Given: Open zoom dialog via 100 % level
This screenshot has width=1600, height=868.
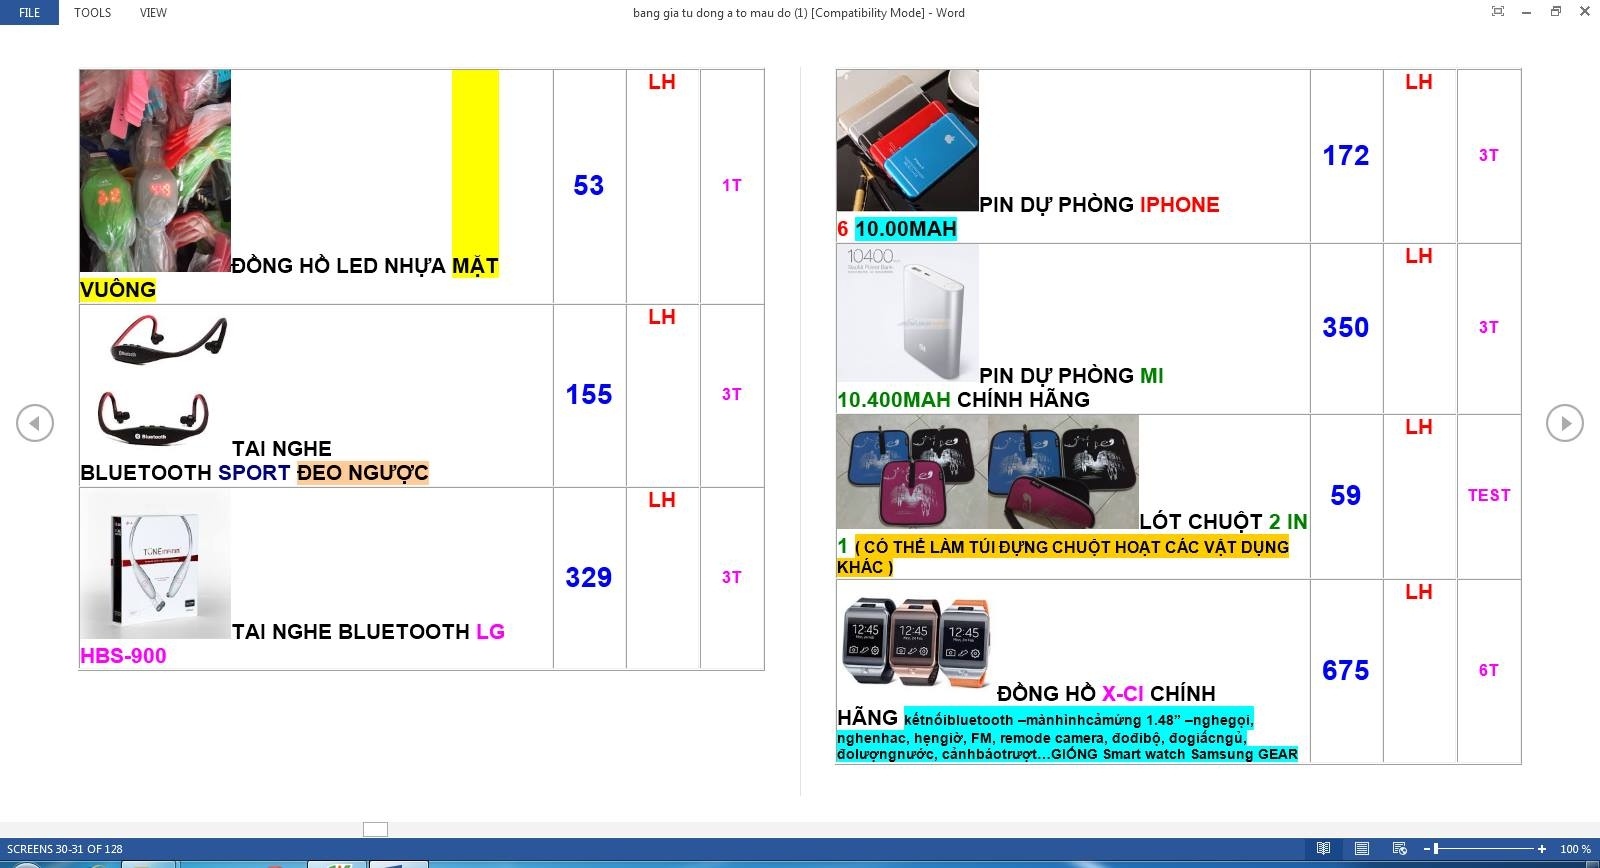Looking at the screenshot, I should coord(1575,849).
